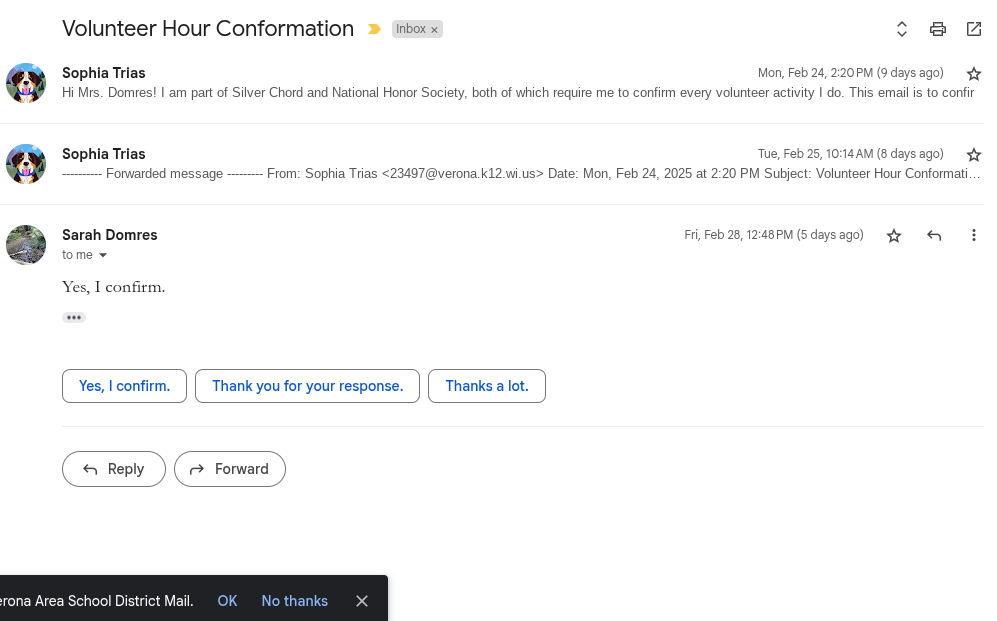Screen dimensions: 997x621
Task: Open Sarah Domres's profile picture
Action: coord(26,245)
